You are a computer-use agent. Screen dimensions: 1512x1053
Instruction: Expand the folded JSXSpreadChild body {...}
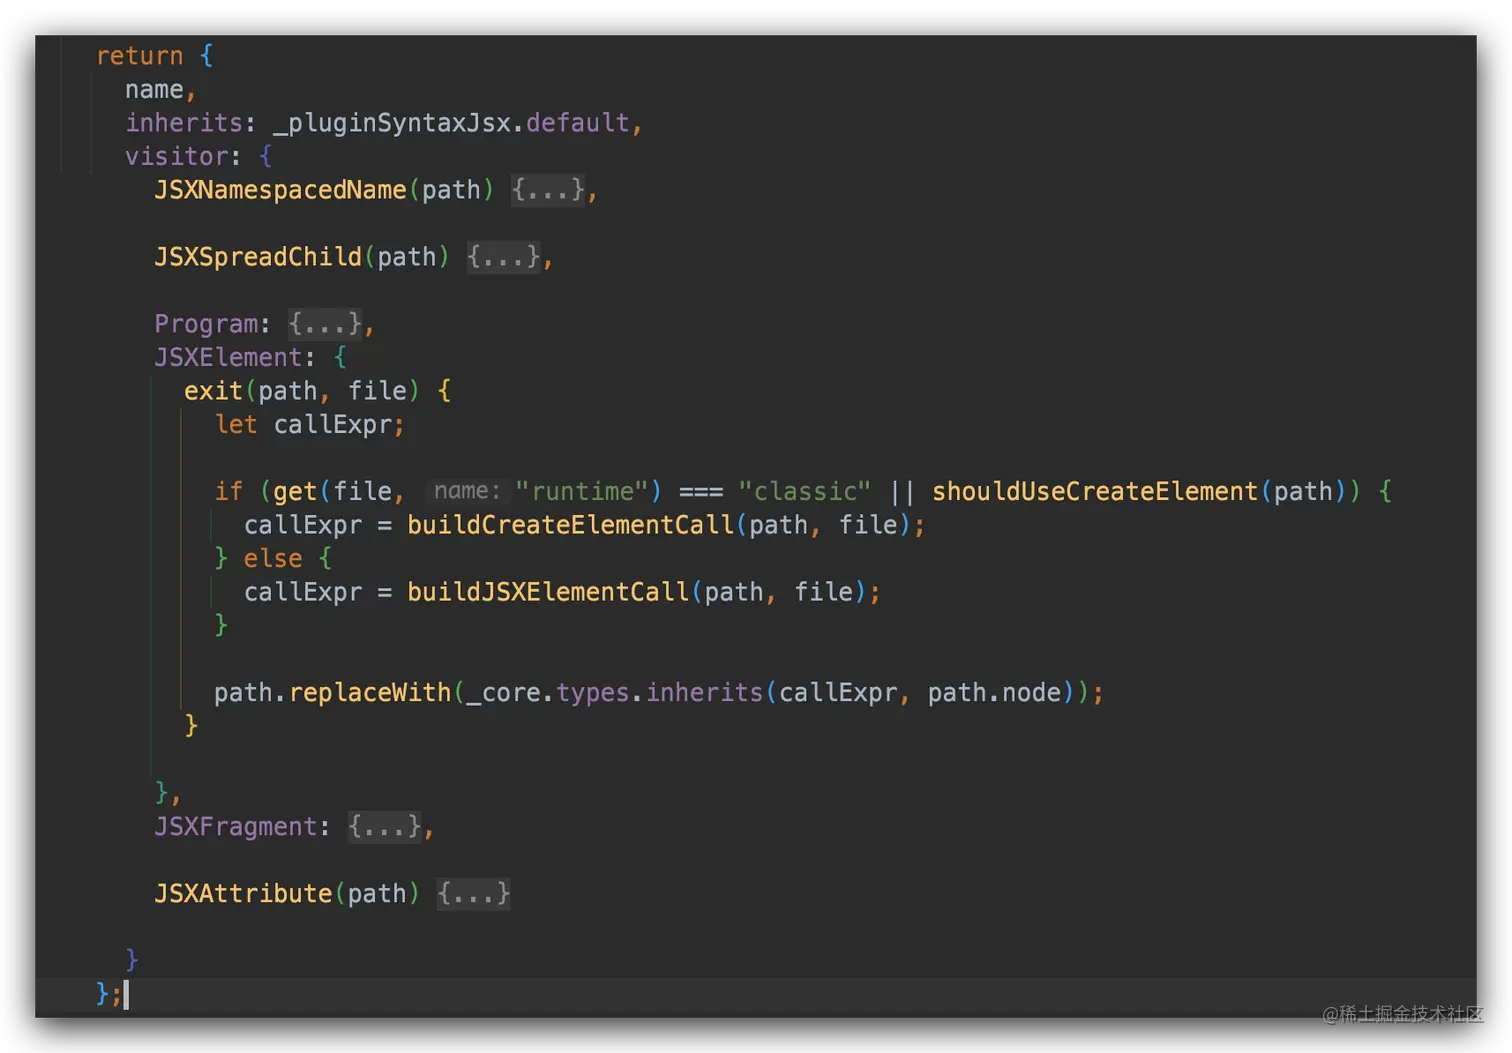(504, 256)
